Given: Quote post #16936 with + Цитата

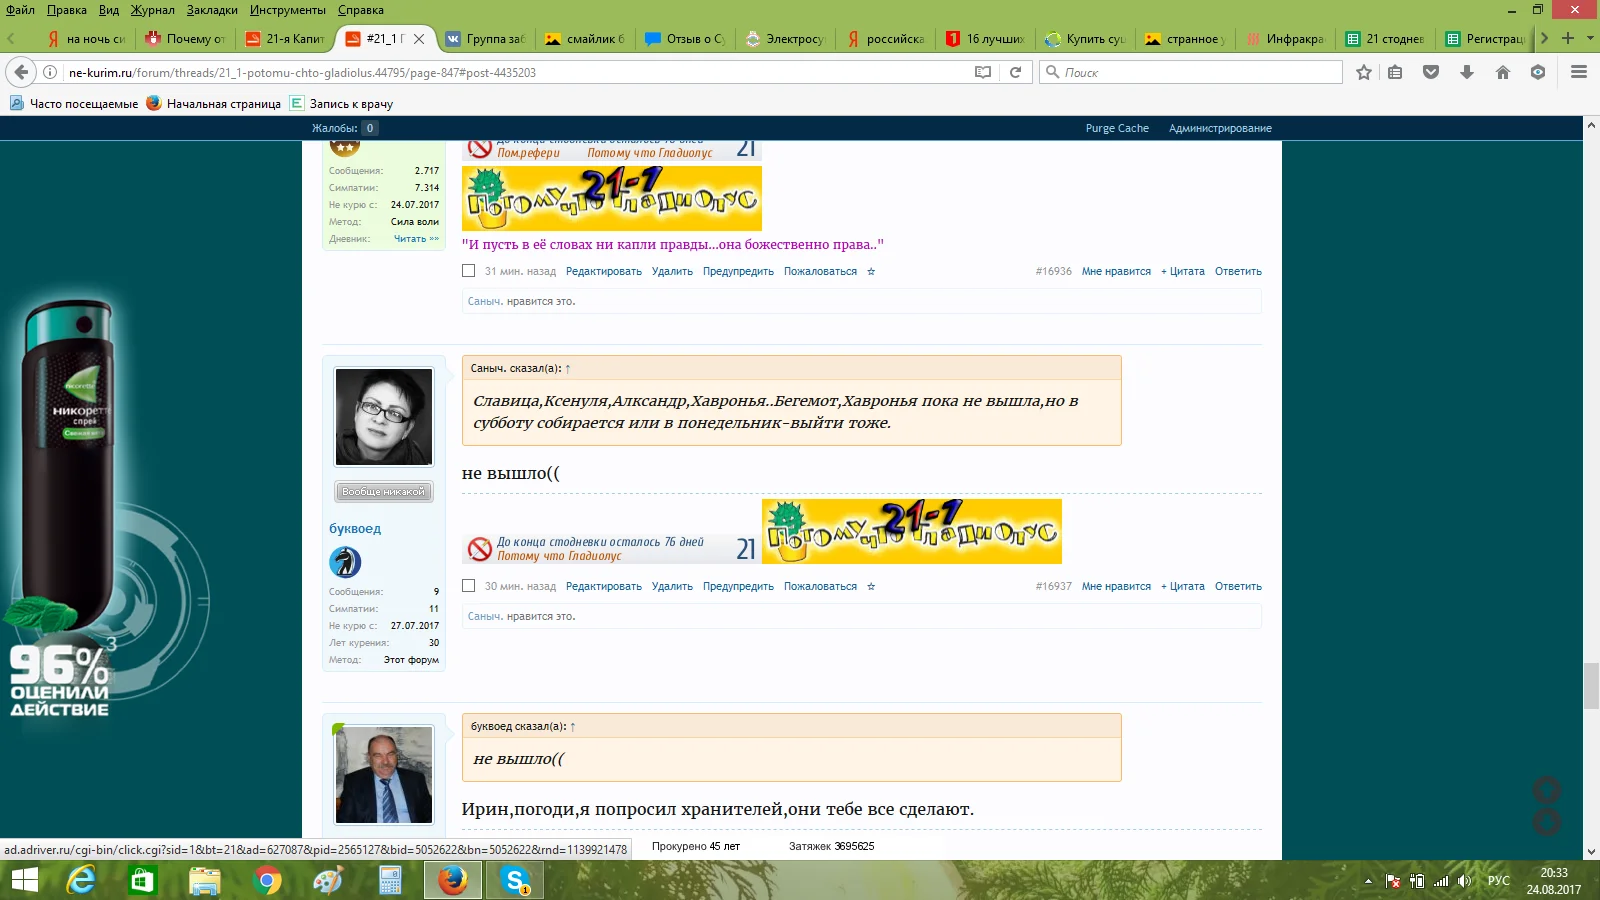Looking at the screenshot, I should click(x=1183, y=271).
